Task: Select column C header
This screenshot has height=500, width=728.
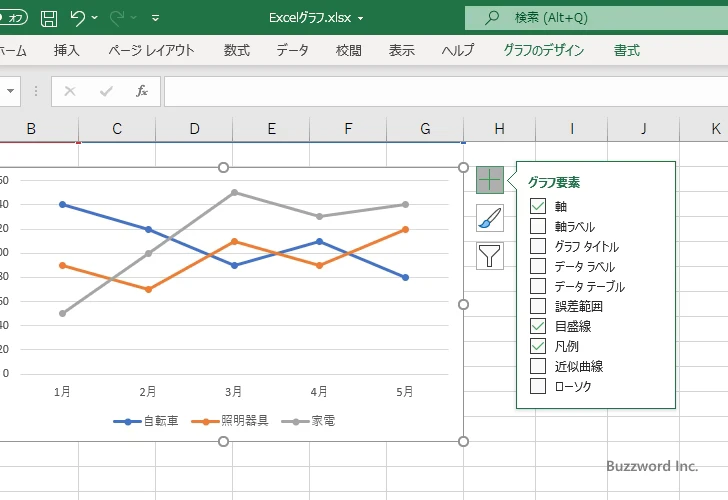Action: pos(117,129)
